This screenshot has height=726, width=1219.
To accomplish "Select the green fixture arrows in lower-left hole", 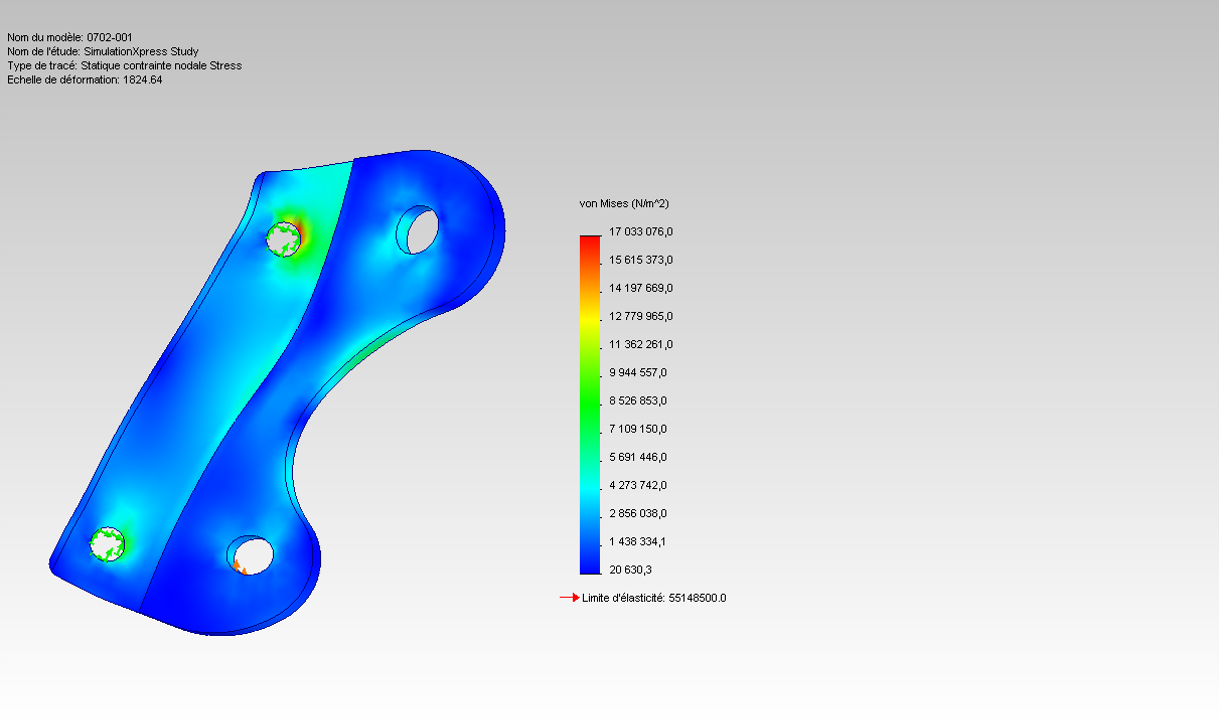I will (107, 543).
